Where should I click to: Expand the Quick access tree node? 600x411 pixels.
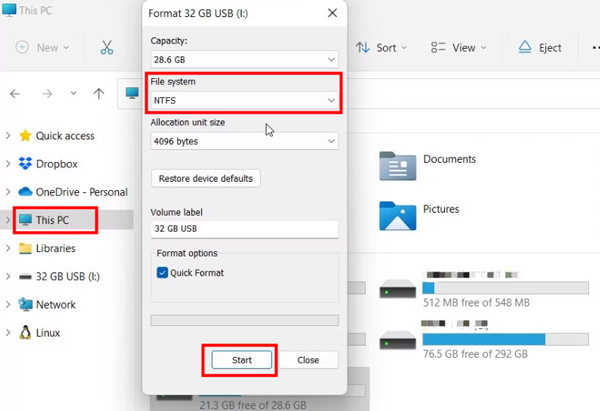tap(8, 135)
